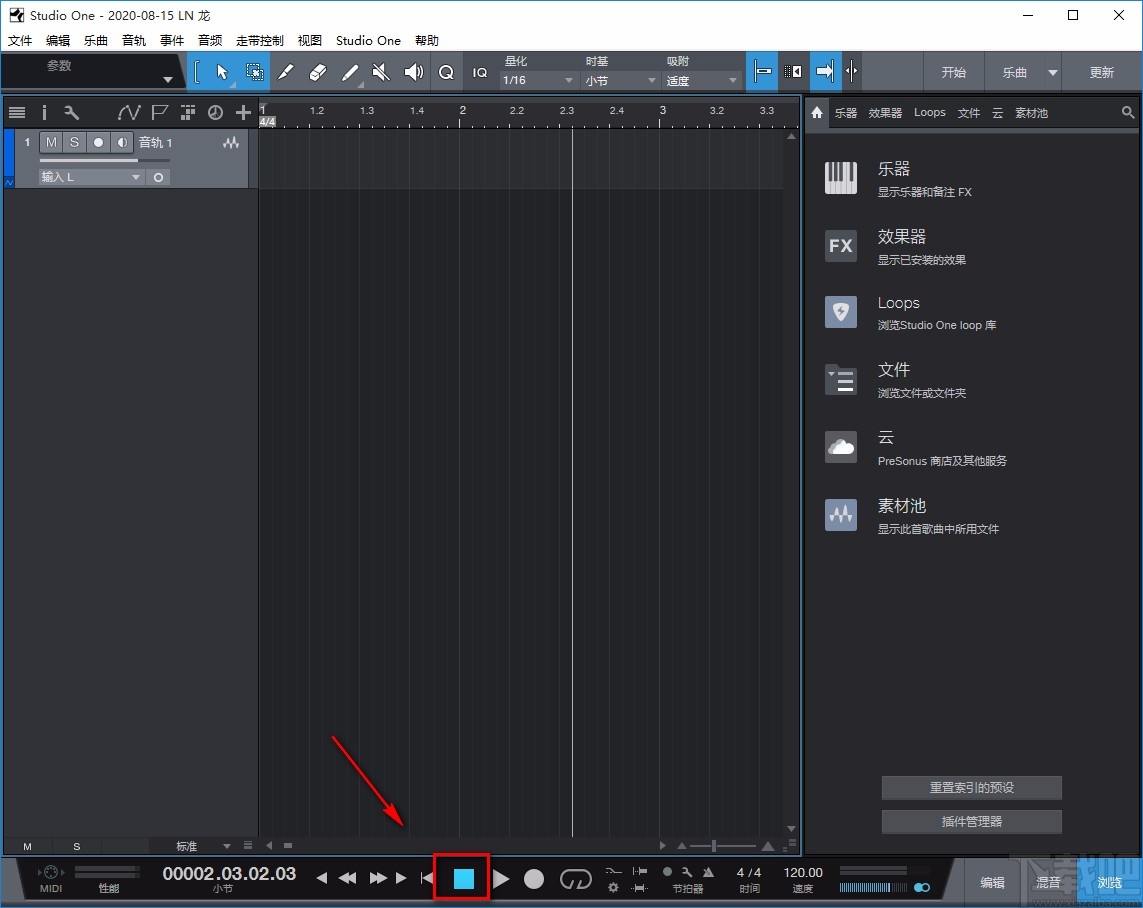Viewport: 1143px width, 908px height.
Task: Open the tempo/time clock icon
Action: pyautogui.click(x=215, y=112)
